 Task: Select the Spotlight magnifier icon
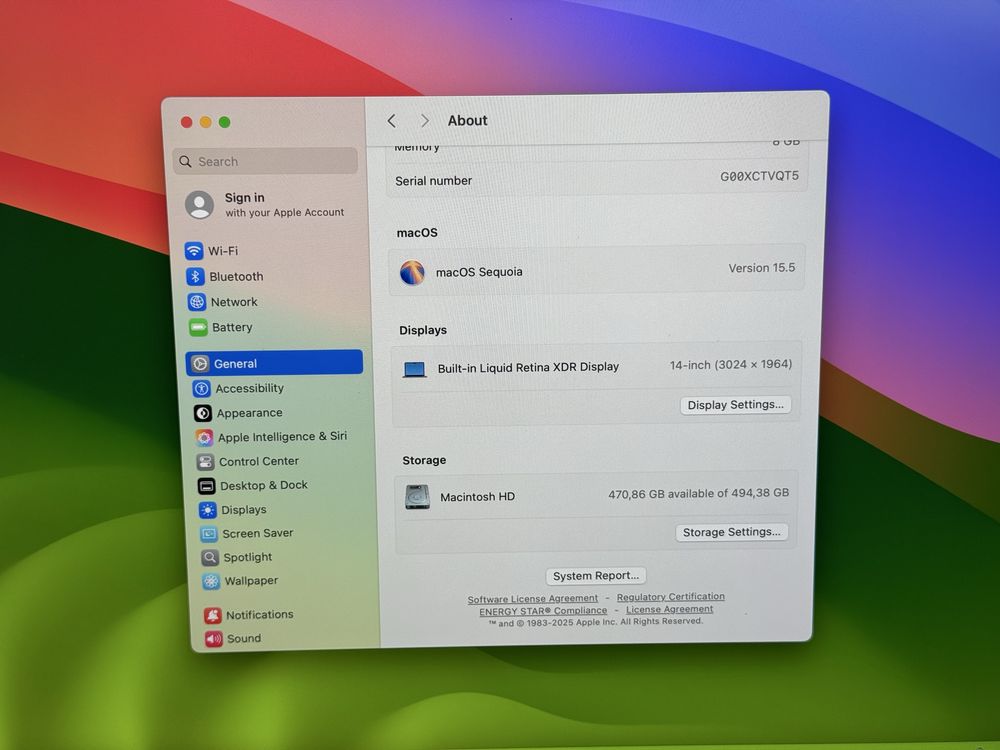click(210, 558)
